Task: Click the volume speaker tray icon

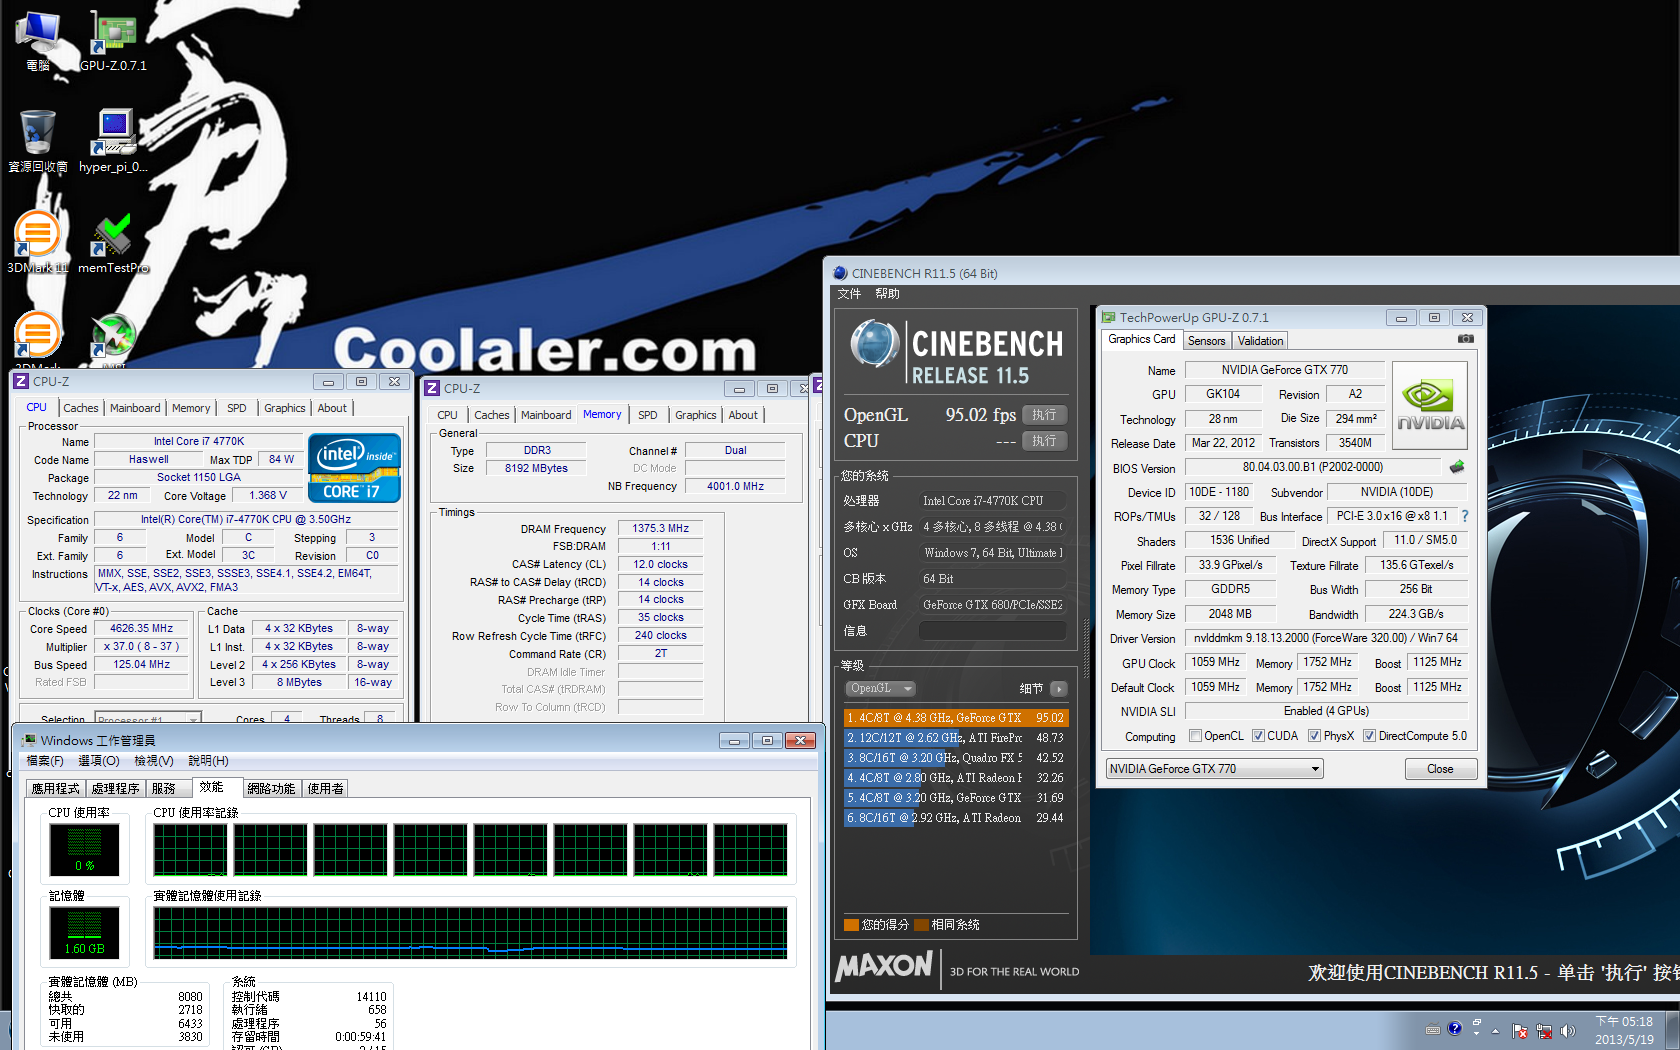Action: coord(1567,1031)
